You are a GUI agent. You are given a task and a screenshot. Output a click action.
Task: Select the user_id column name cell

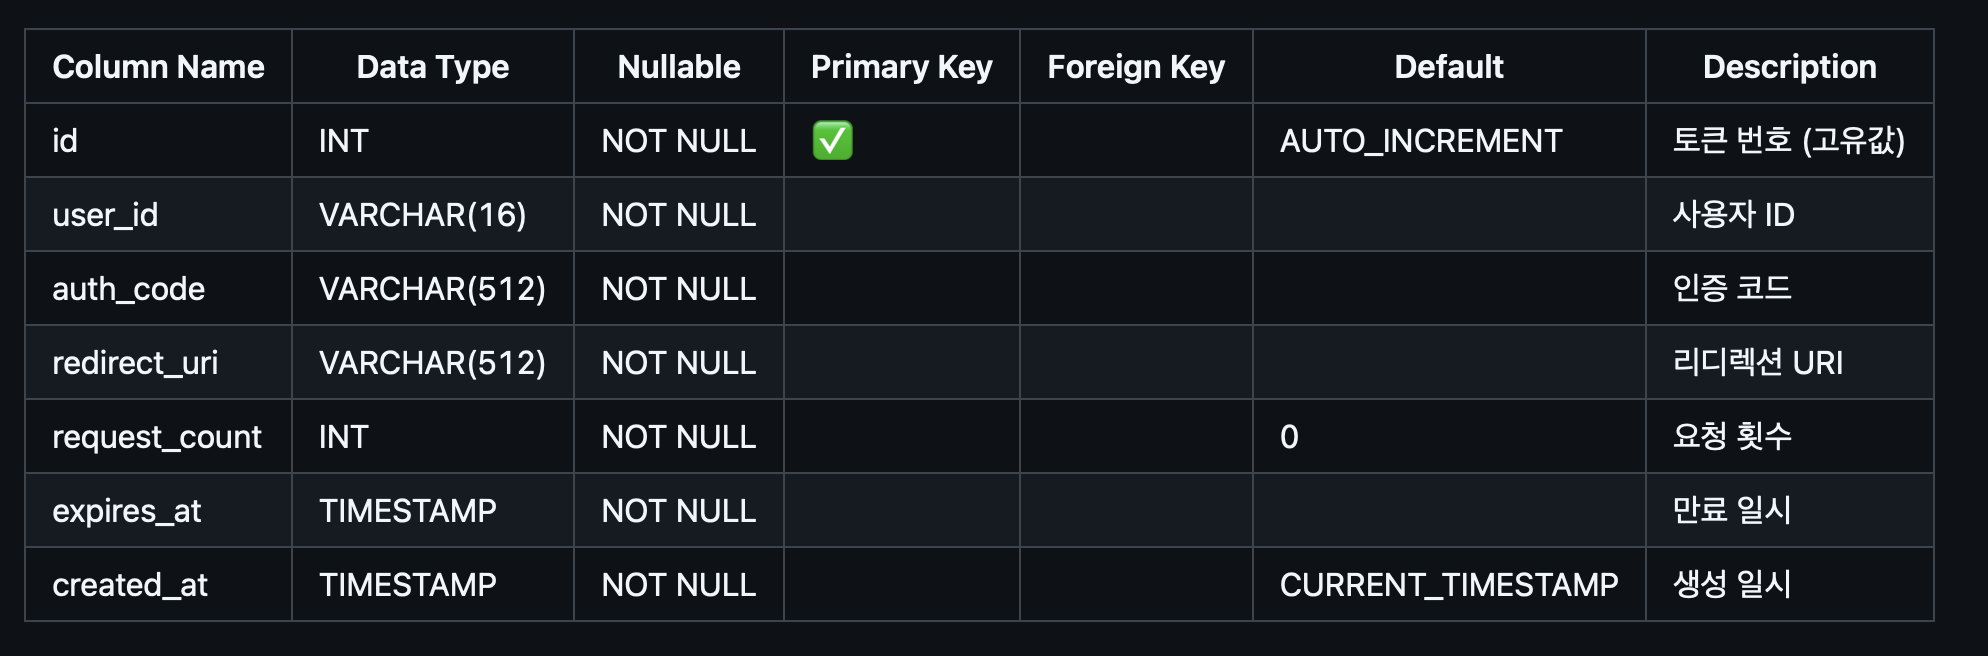click(105, 215)
